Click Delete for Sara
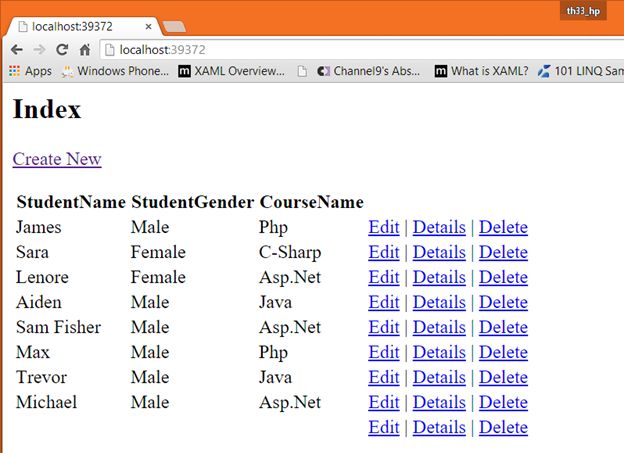The height and width of the screenshot is (453, 624). coord(503,252)
